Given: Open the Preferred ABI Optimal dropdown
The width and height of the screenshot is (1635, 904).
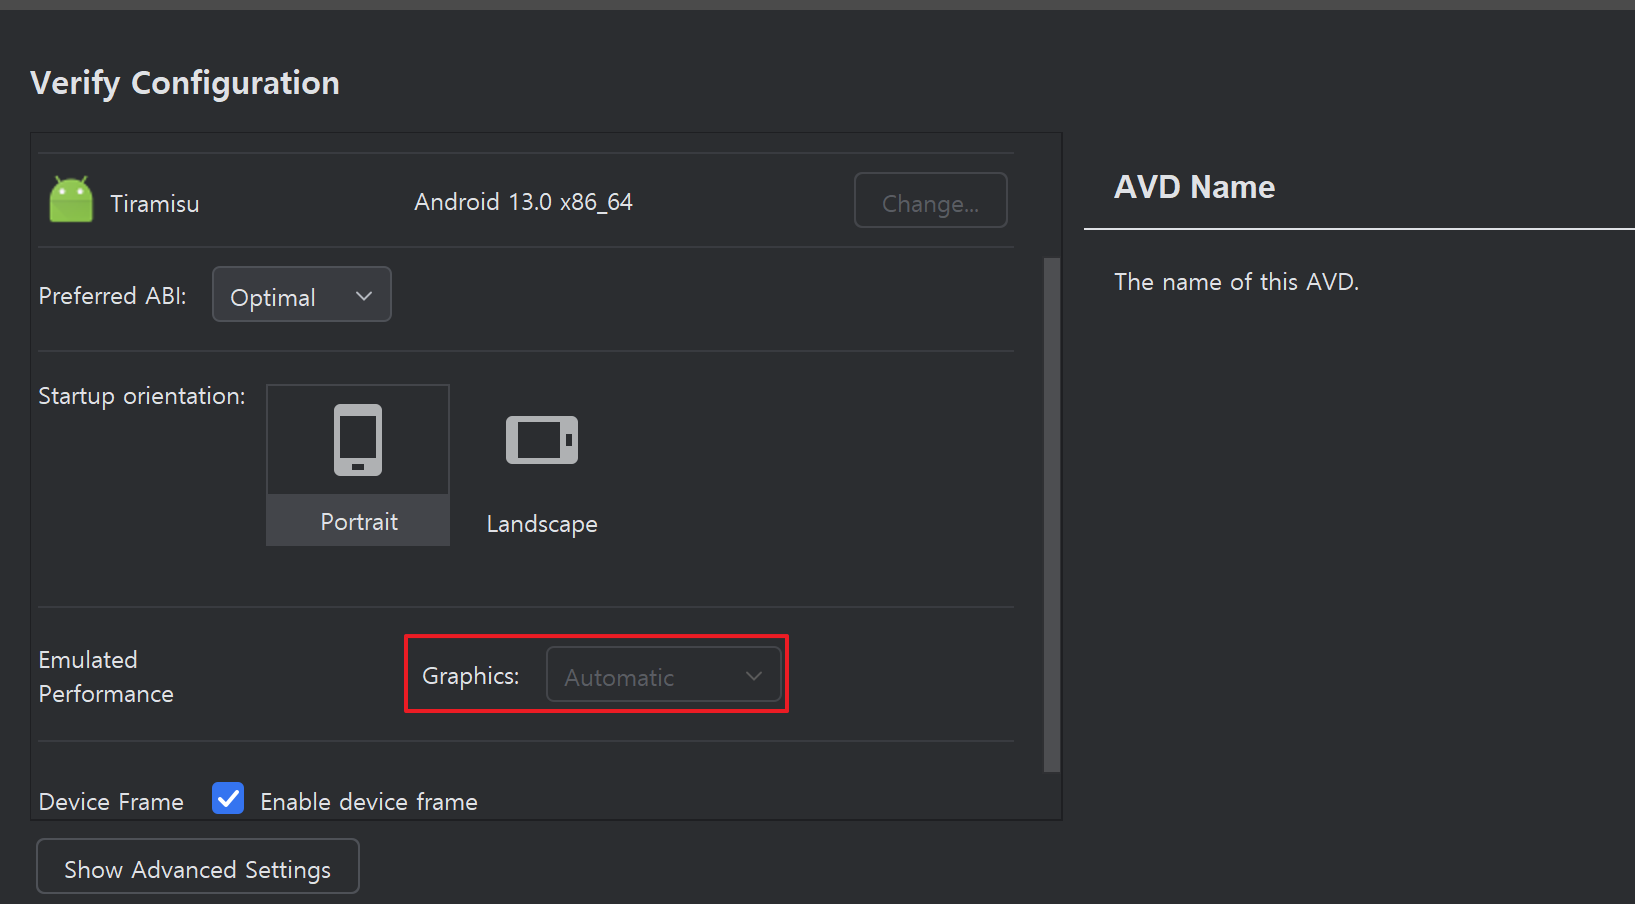Looking at the screenshot, I should [x=301, y=294].
